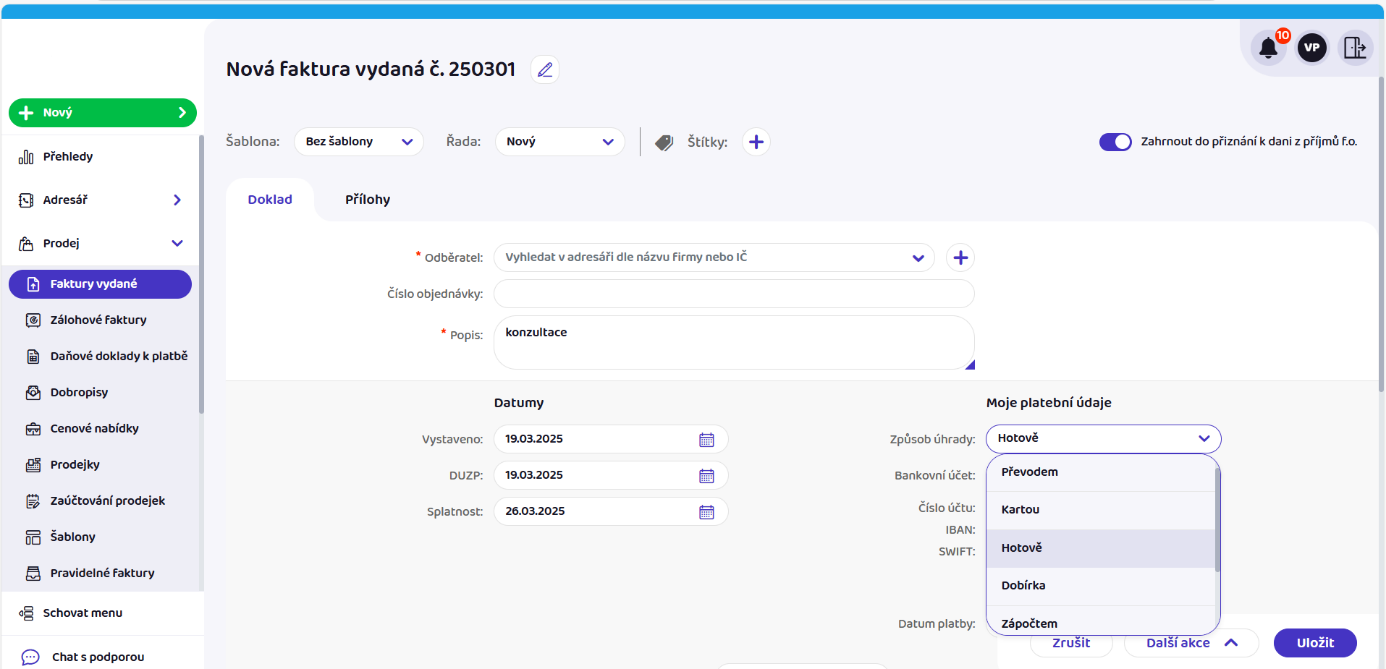Click the Zaúčtování prodejek icon
The image size is (1386, 669).
pyautogui.click(x=33, y=500)
